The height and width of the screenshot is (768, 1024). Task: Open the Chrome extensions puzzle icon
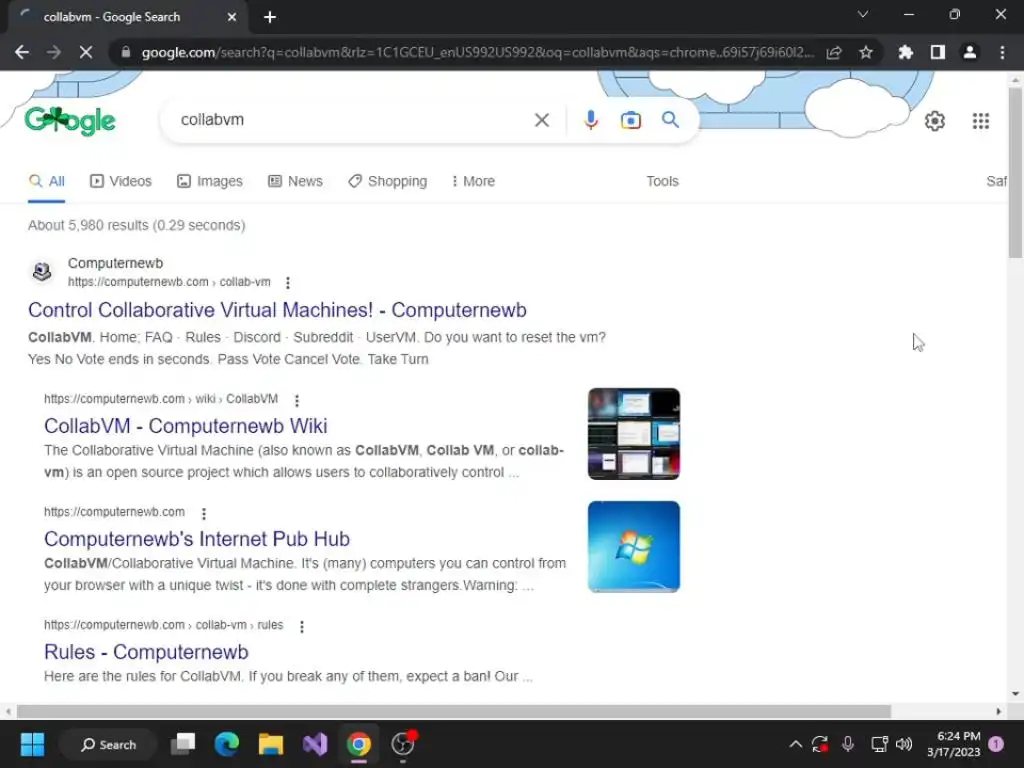(x=906, y=52)
